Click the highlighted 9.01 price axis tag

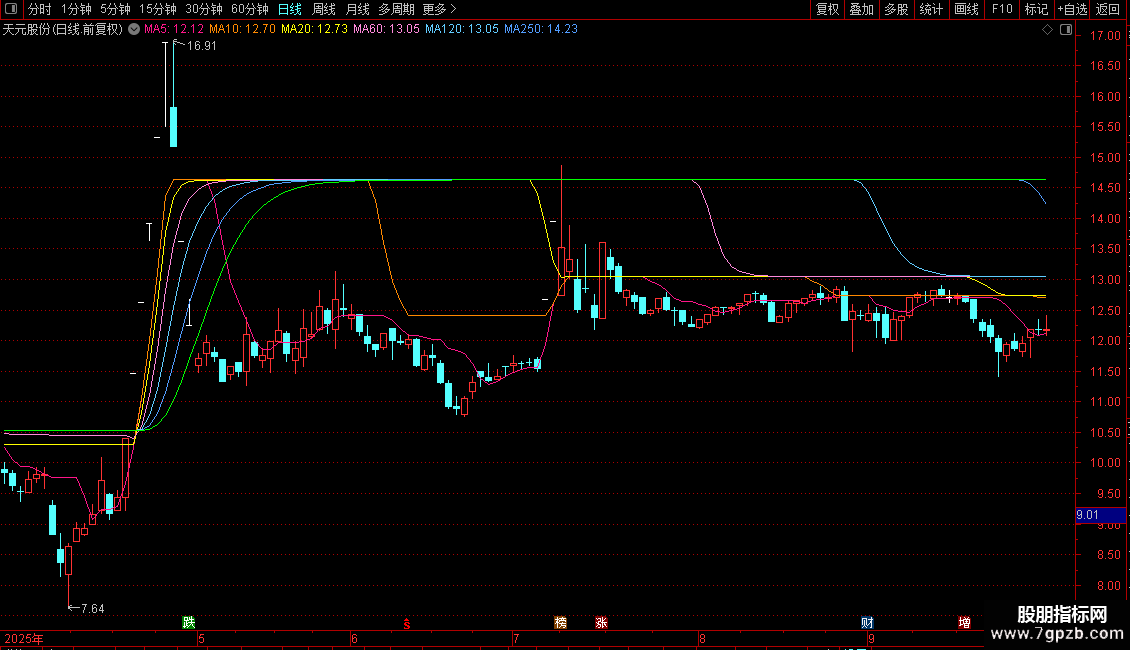1100,515
